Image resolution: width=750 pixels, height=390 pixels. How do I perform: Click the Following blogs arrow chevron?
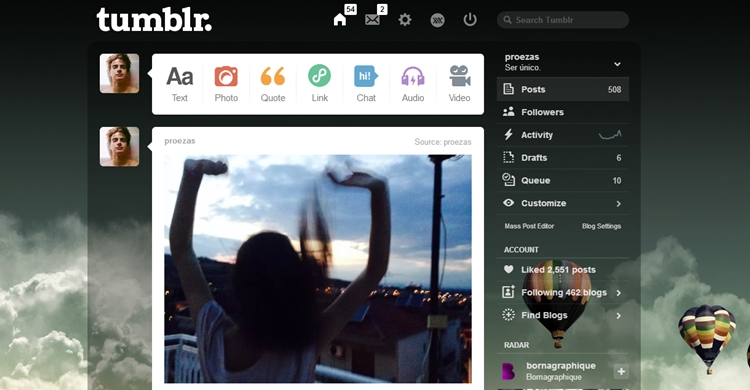click(x=618, y=293)
